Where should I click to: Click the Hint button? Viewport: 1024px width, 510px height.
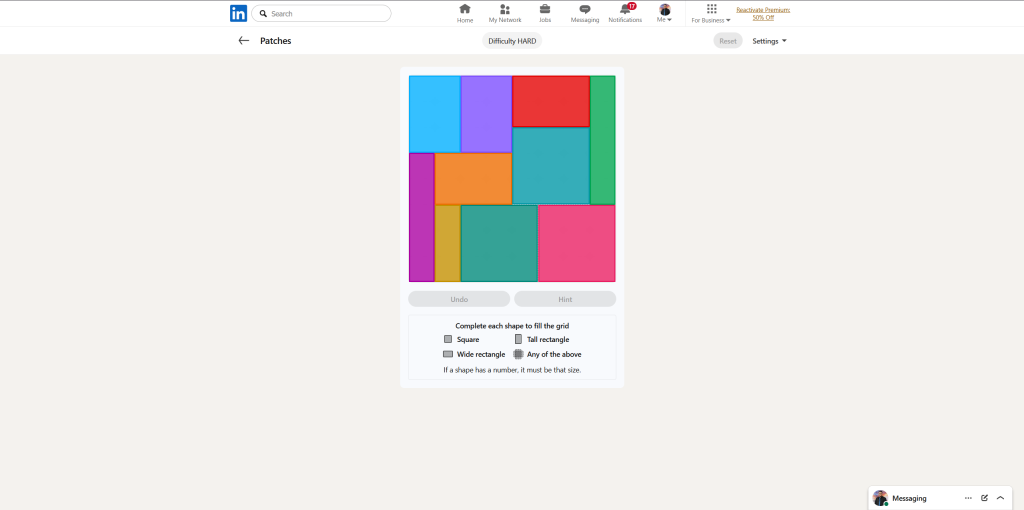[565, 299]
